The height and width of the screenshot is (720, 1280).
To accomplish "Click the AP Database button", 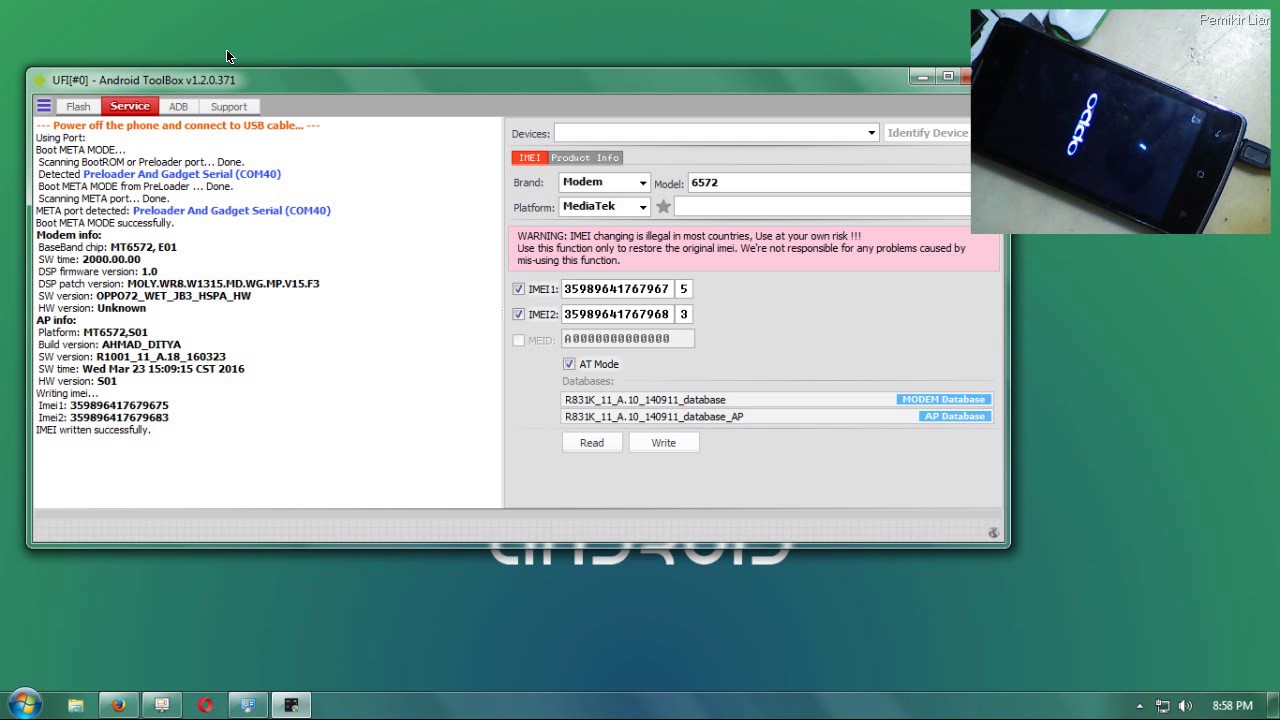I will pos(955,417).
